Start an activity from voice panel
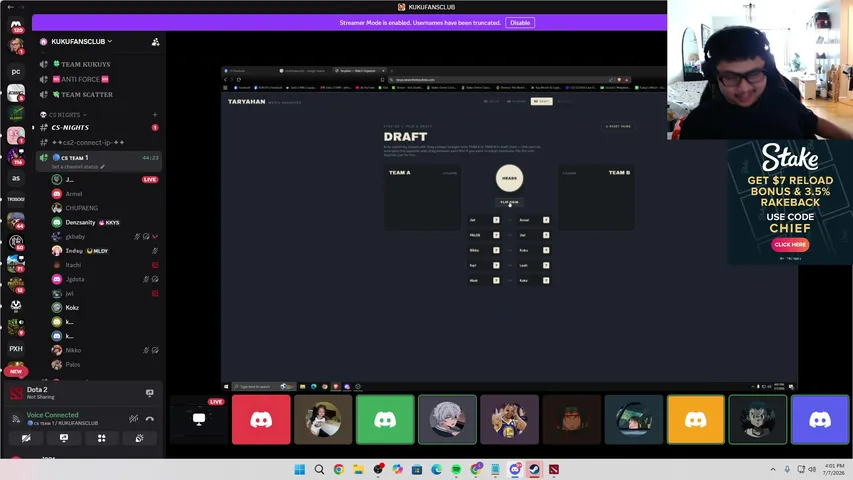The image size is (853, 480). (x=102, y=438)
